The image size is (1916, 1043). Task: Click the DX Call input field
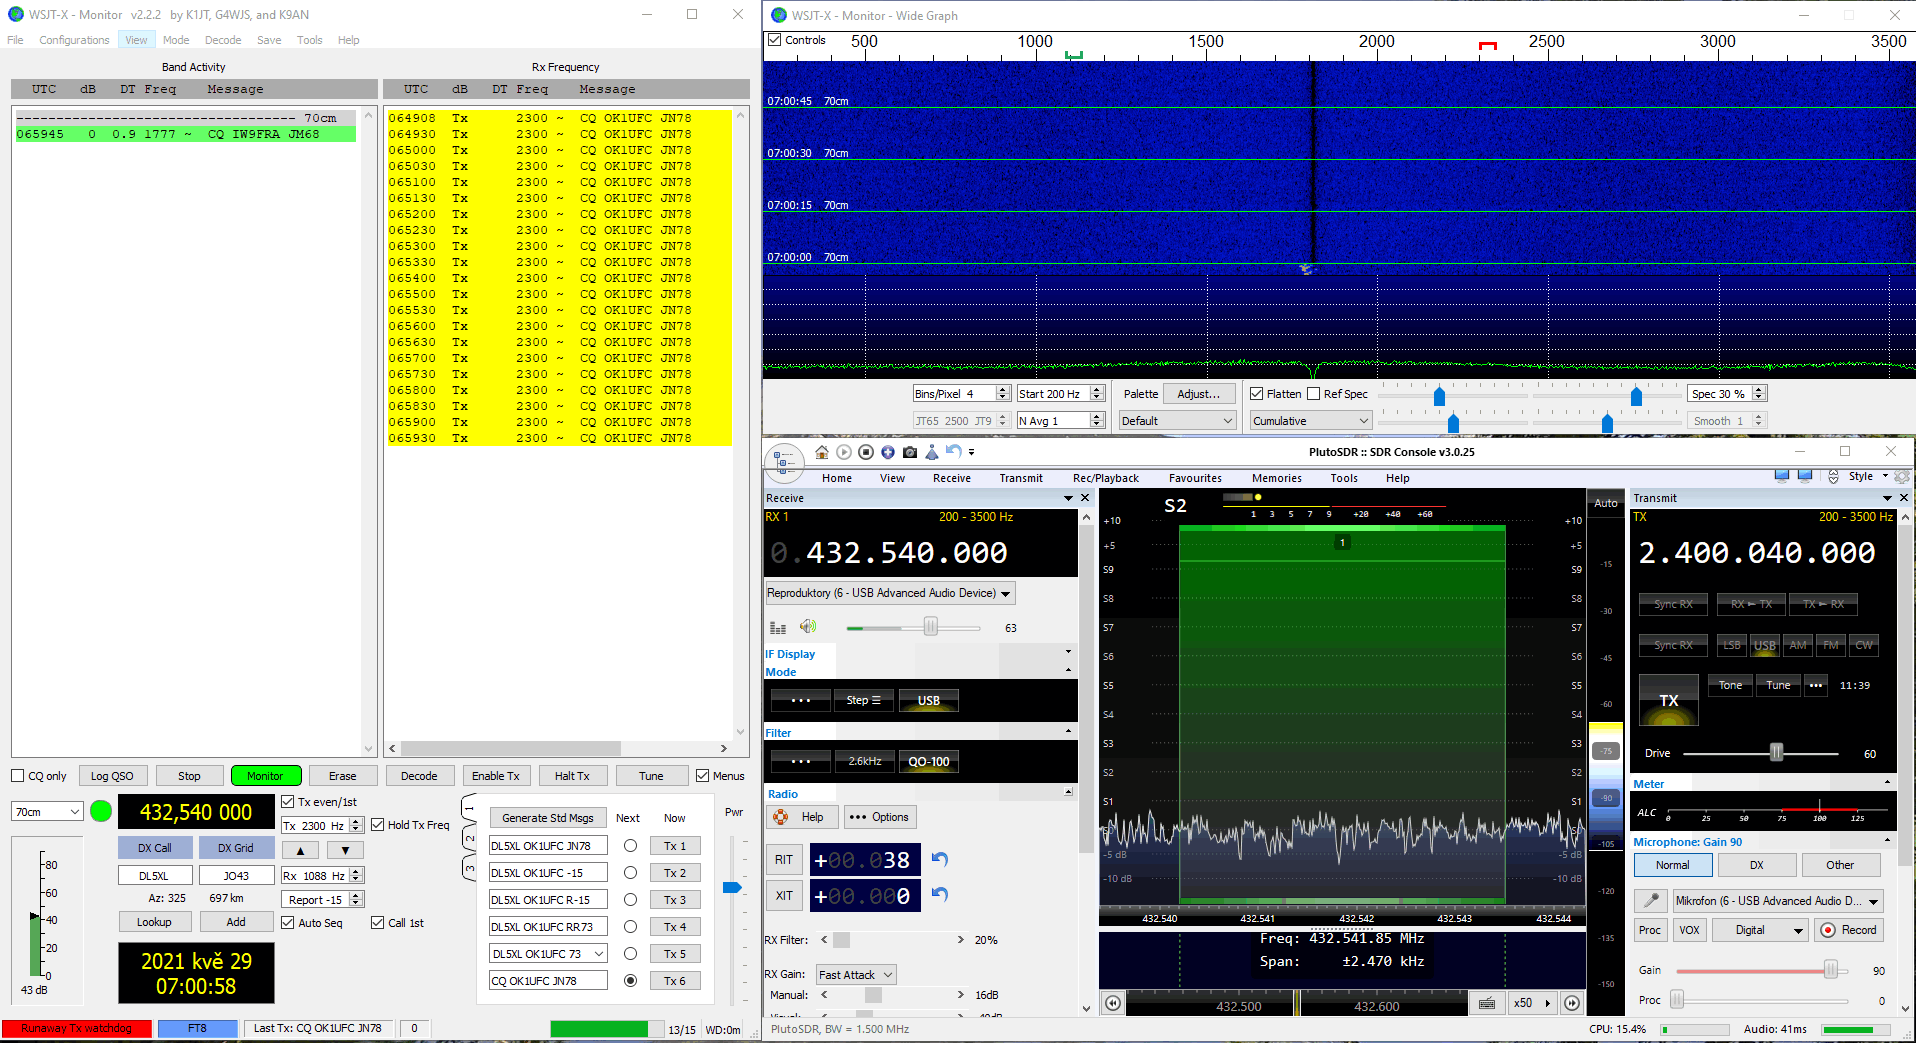pos(154,876)
